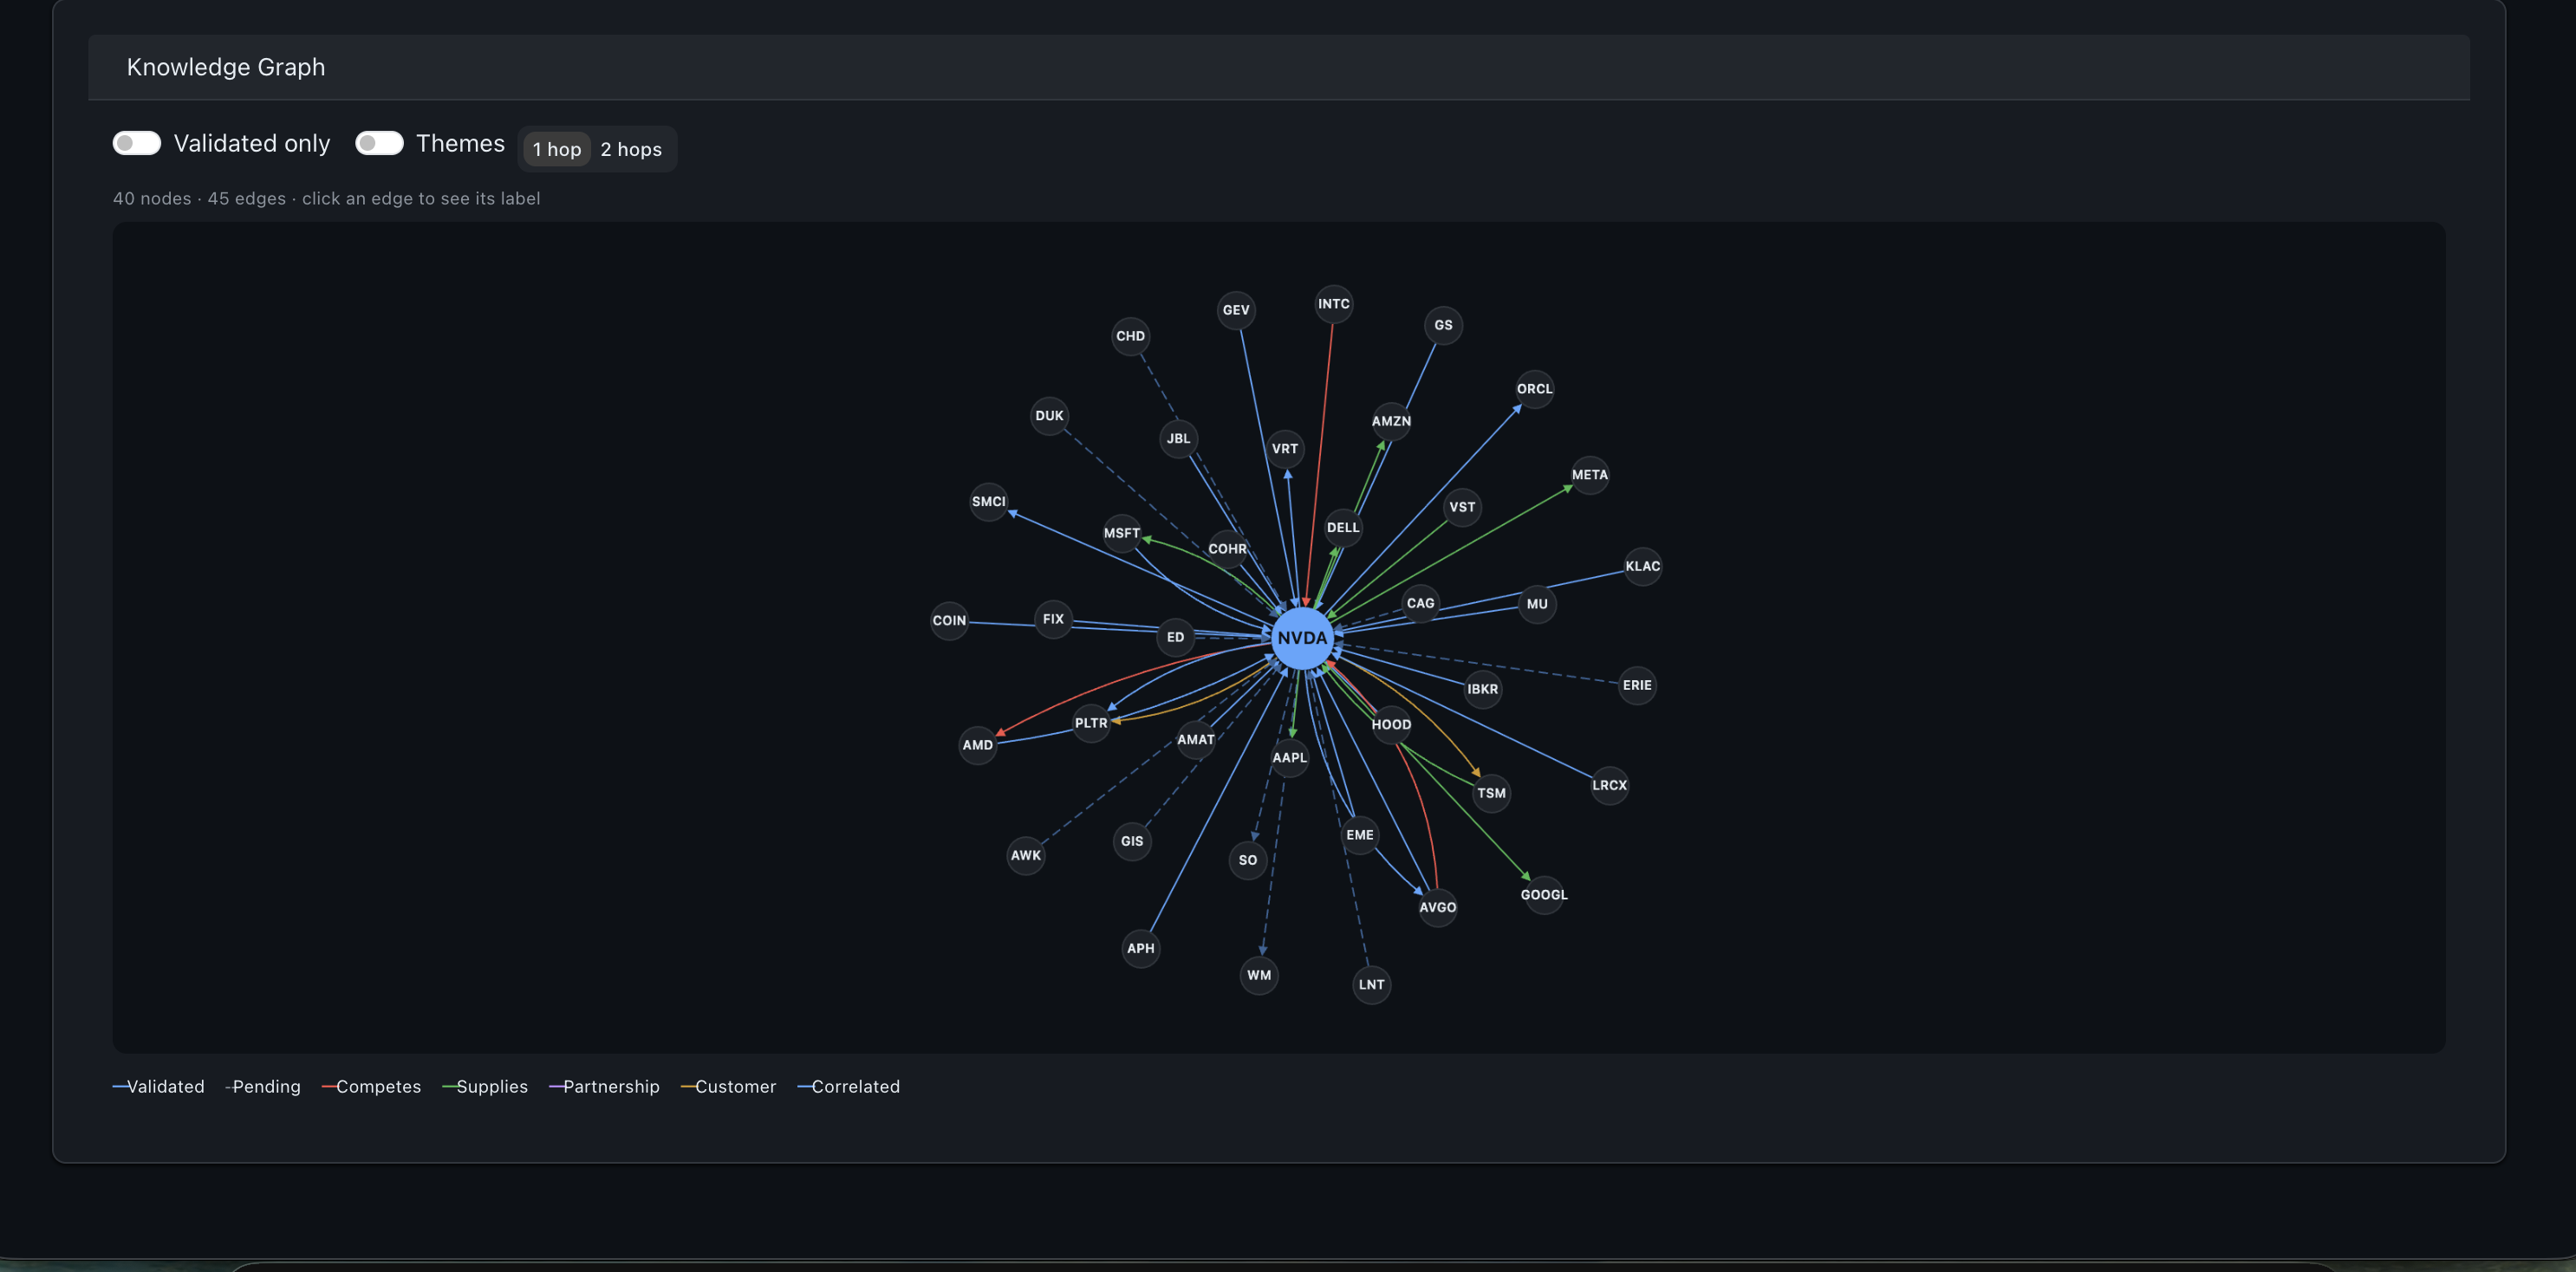Click the Pending legend entry
Screen dimensions: 2576x1272
coord(264,1086)
